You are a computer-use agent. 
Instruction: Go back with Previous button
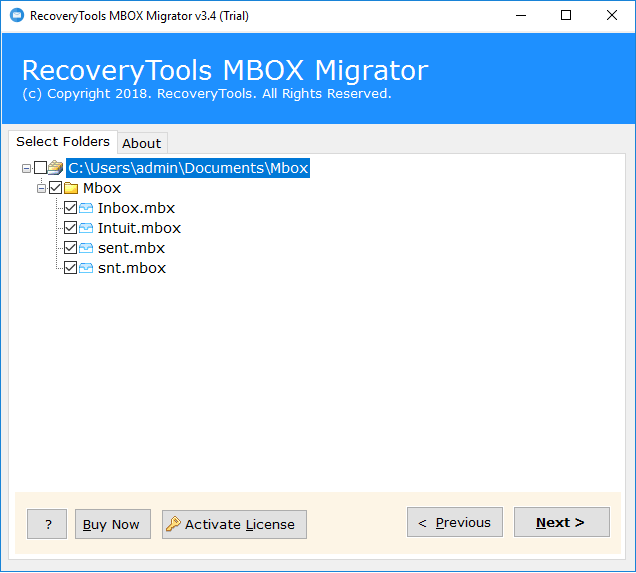455,522
